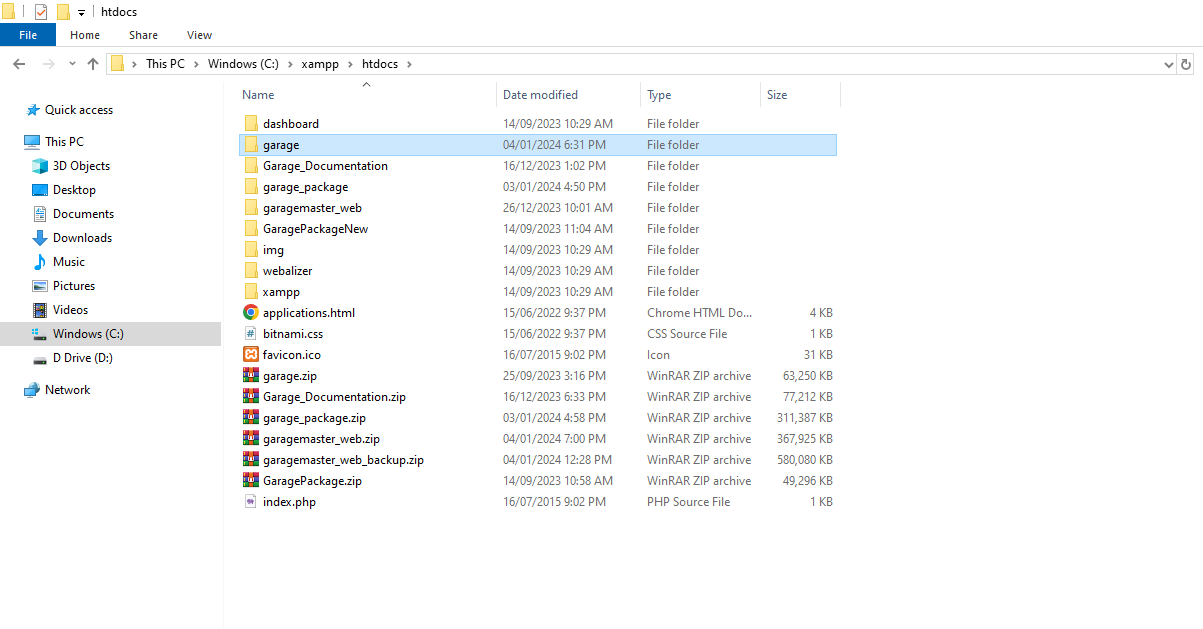The image size is (1203, 629).
Task: Sort by the Date modified column header
Action: pyautogui.click(x=540, y=95)
